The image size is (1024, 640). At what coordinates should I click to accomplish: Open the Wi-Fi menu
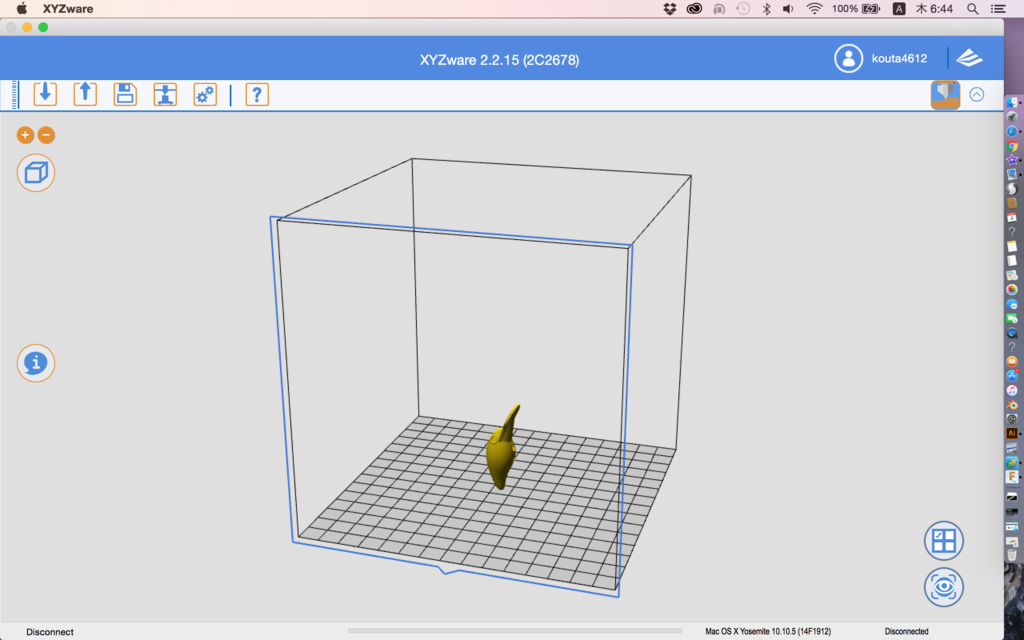(x=814, y=8)
